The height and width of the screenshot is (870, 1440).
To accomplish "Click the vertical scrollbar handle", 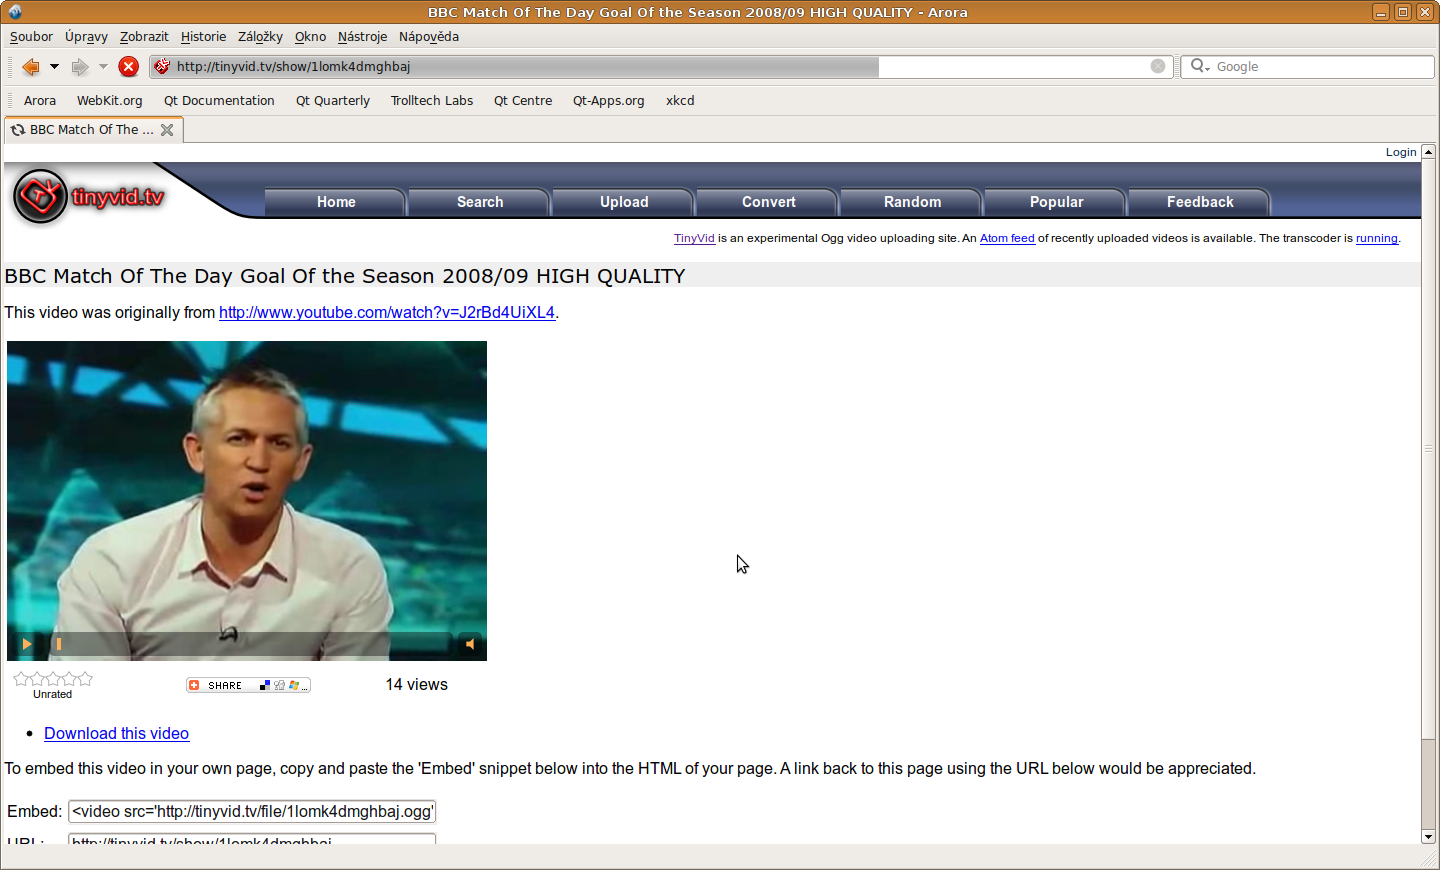I will (x=1428, y=449).
